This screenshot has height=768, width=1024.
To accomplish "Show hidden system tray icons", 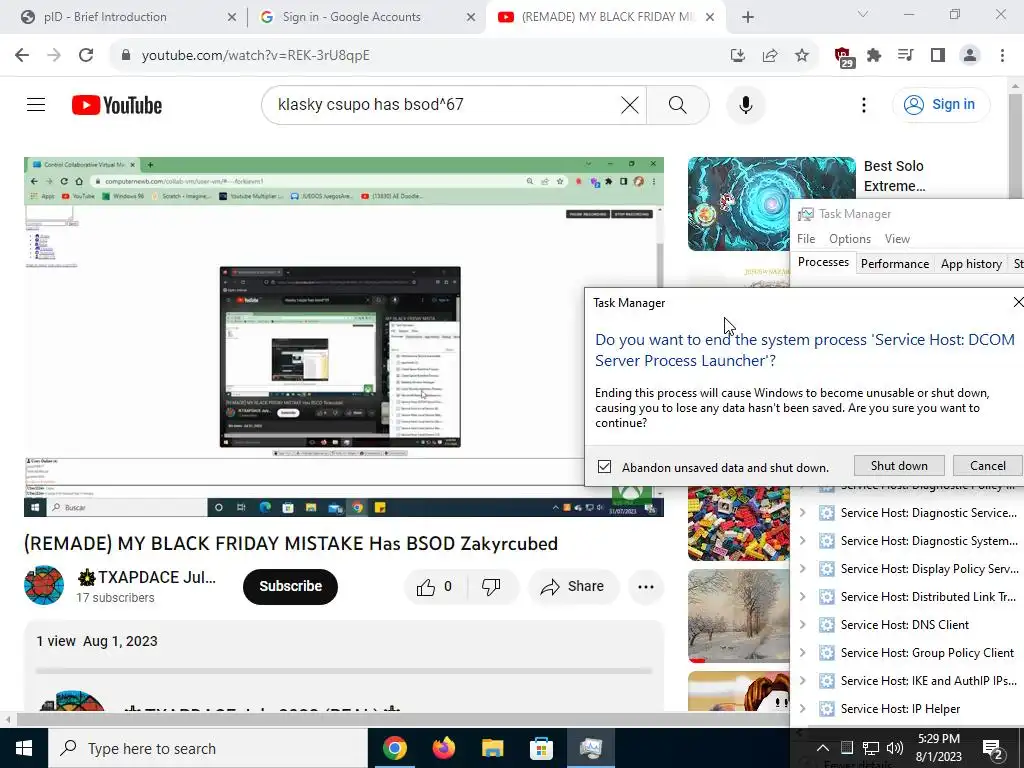I will point(823,748).
